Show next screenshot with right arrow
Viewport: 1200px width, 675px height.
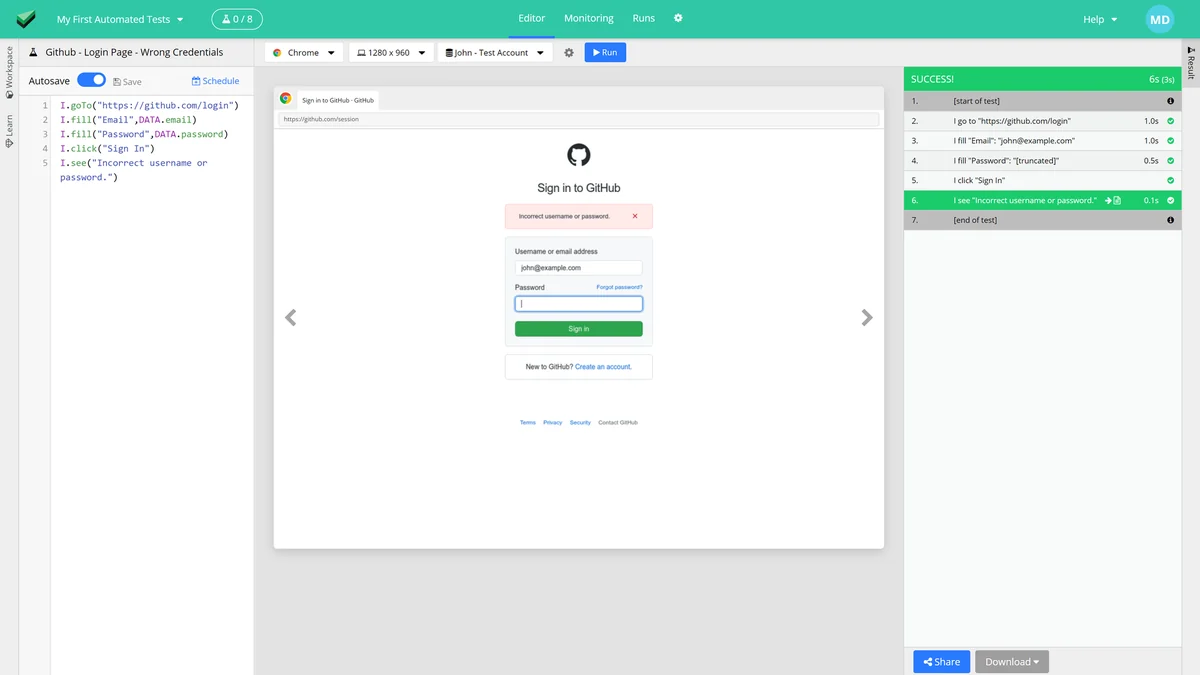[x=867, y=318]
